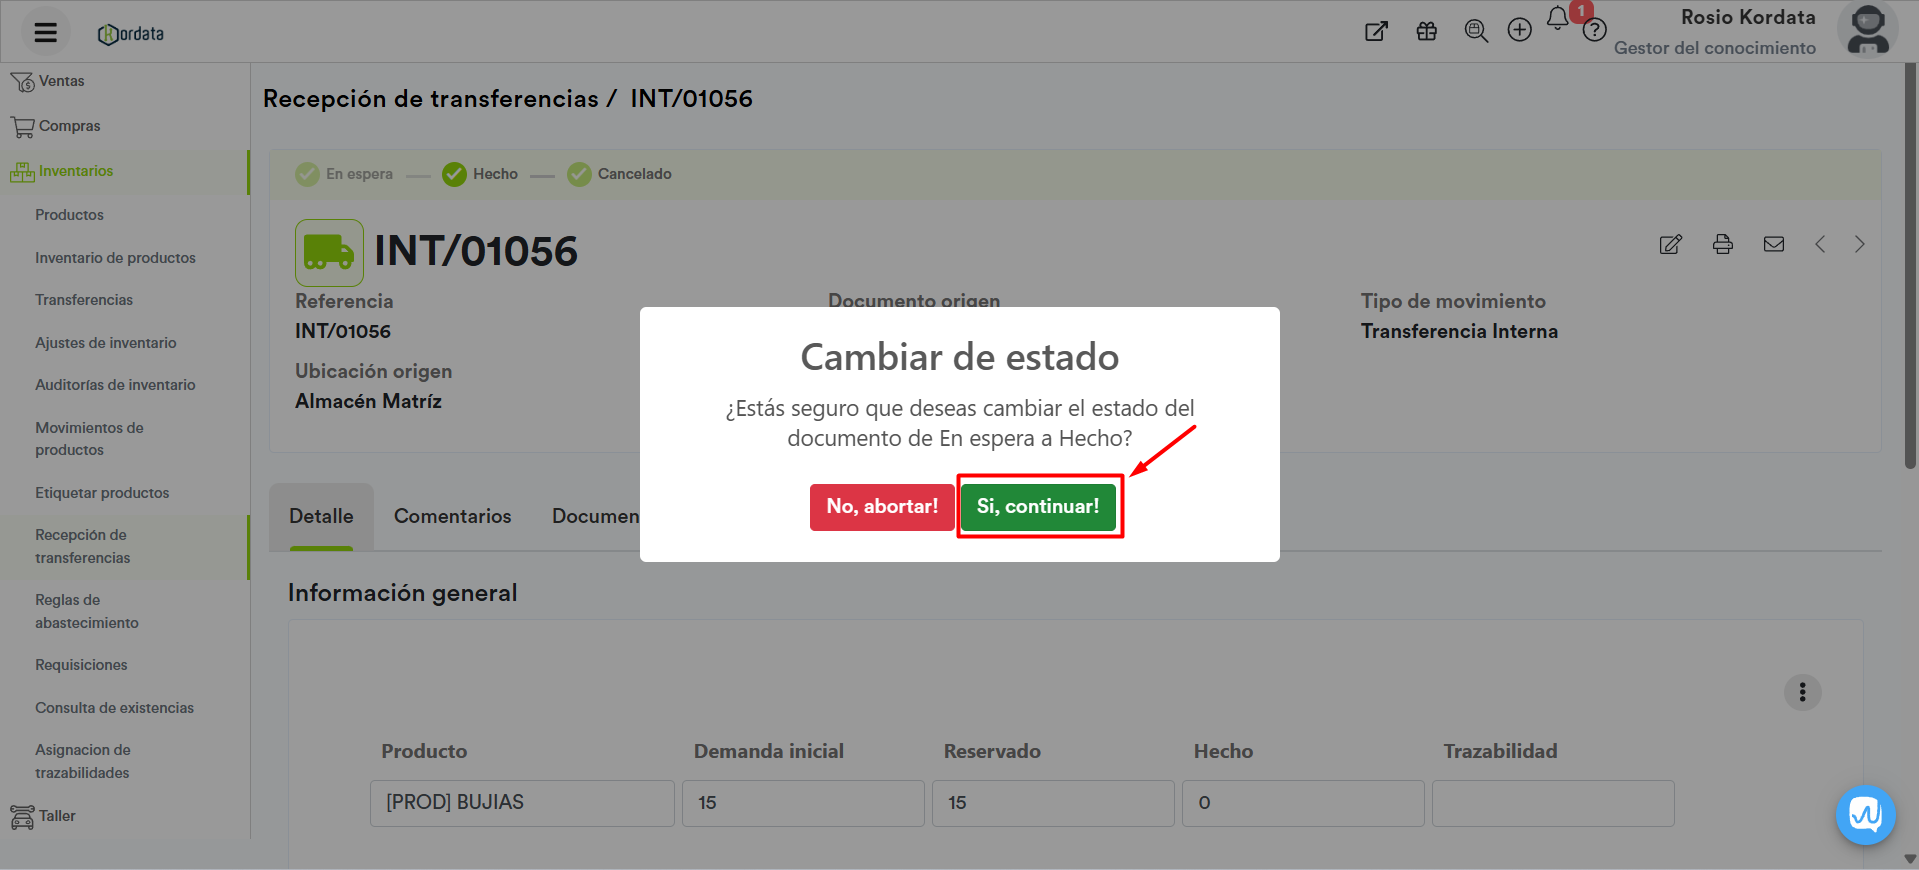Confirm with Si, continuar! button

point(1037,507)
